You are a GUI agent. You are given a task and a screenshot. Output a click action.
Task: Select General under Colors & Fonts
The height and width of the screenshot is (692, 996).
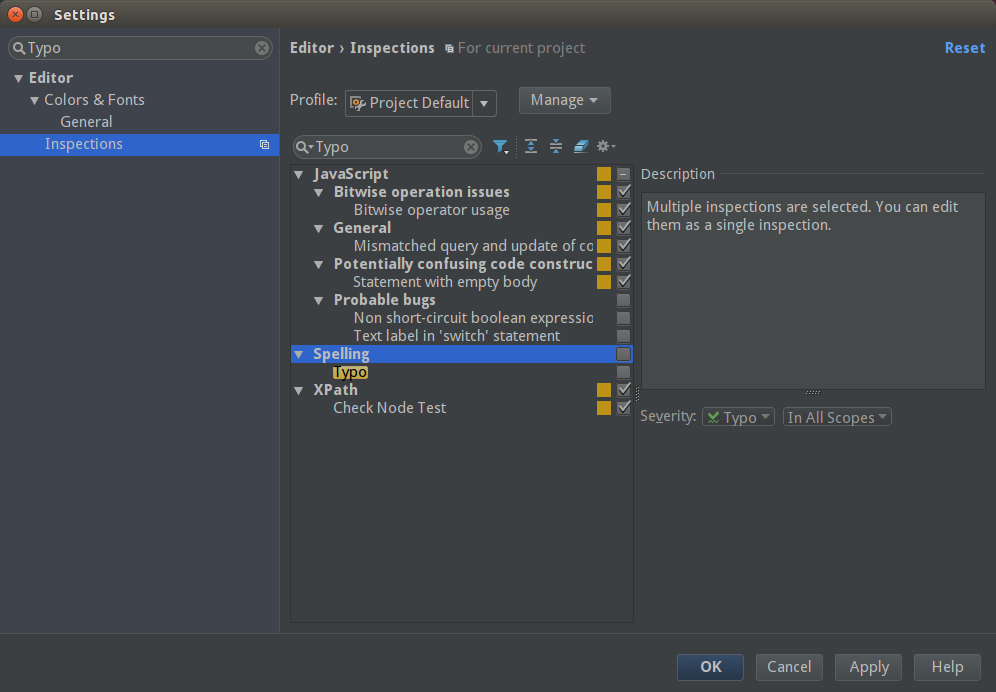86,122
